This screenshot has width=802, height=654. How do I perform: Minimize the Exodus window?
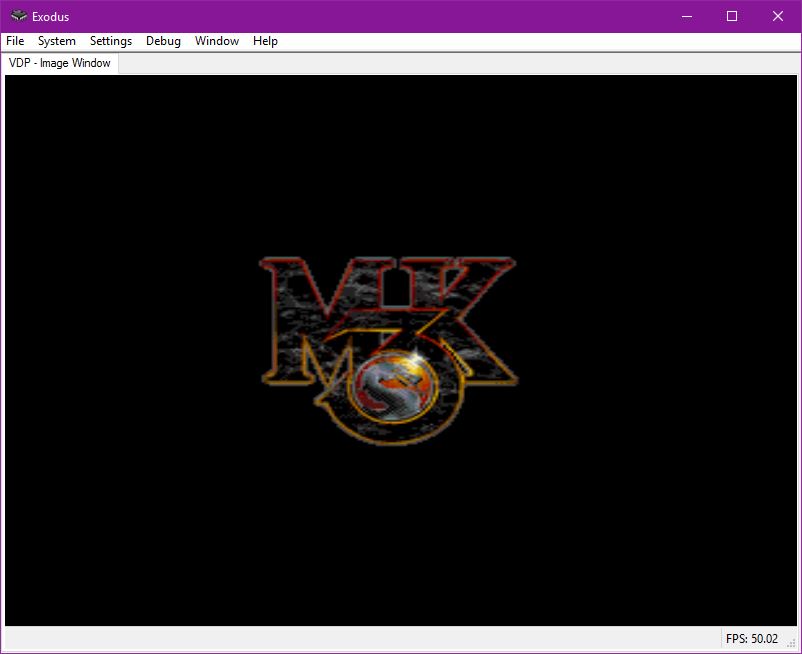pyautogui.click(x=687, y=16)
